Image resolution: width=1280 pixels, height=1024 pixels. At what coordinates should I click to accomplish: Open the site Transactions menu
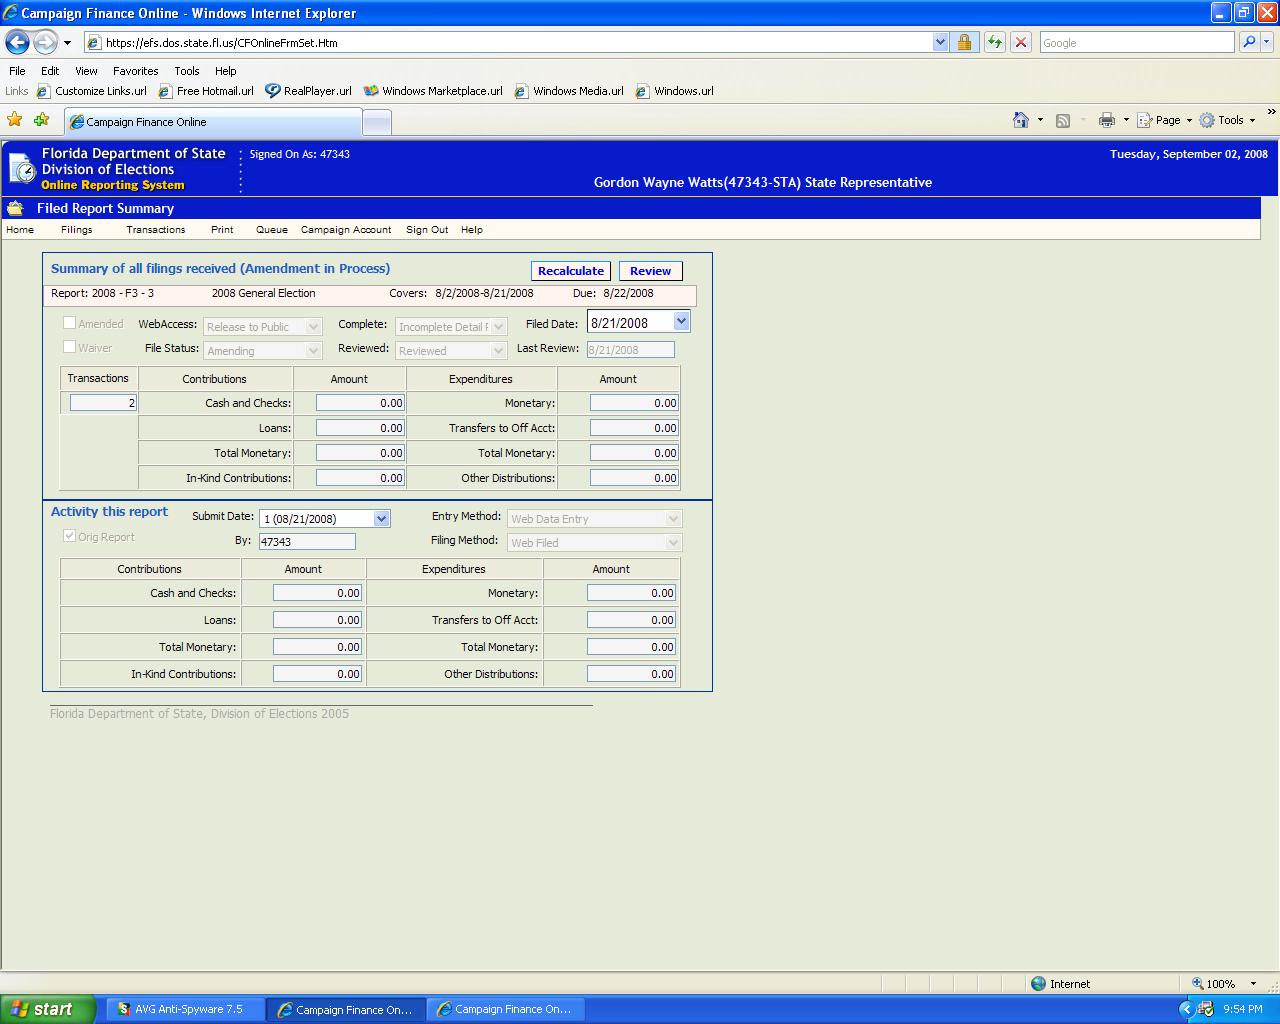pos(156,230)
